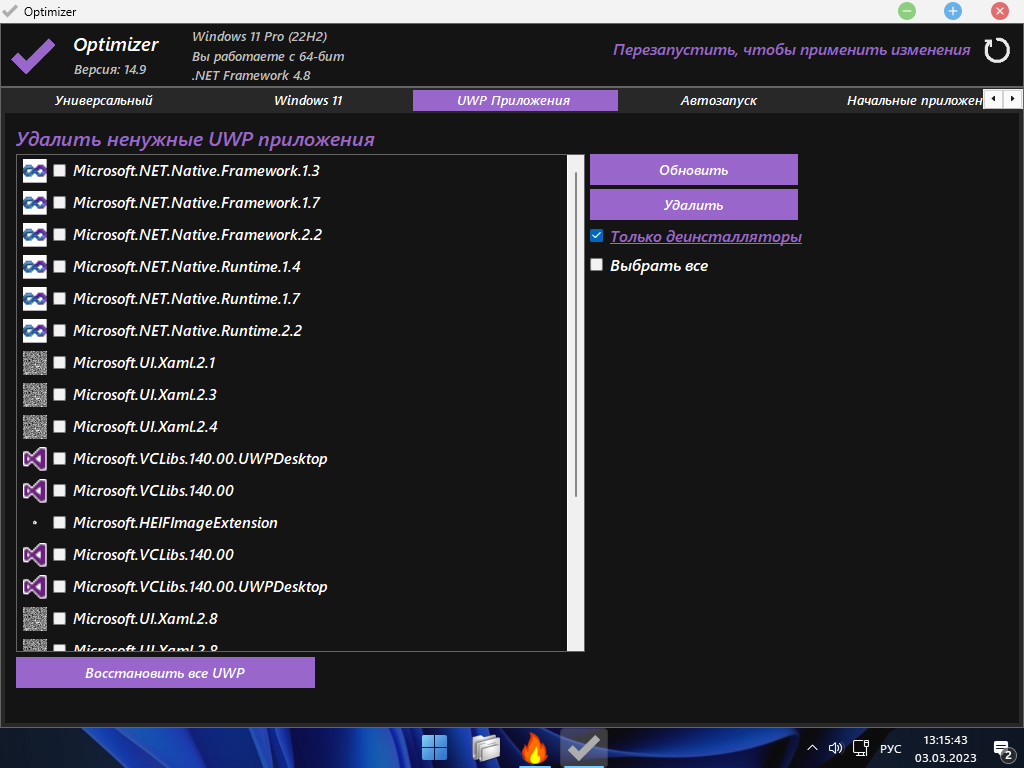Open the Начальные приложения tab

pos(914,101)
